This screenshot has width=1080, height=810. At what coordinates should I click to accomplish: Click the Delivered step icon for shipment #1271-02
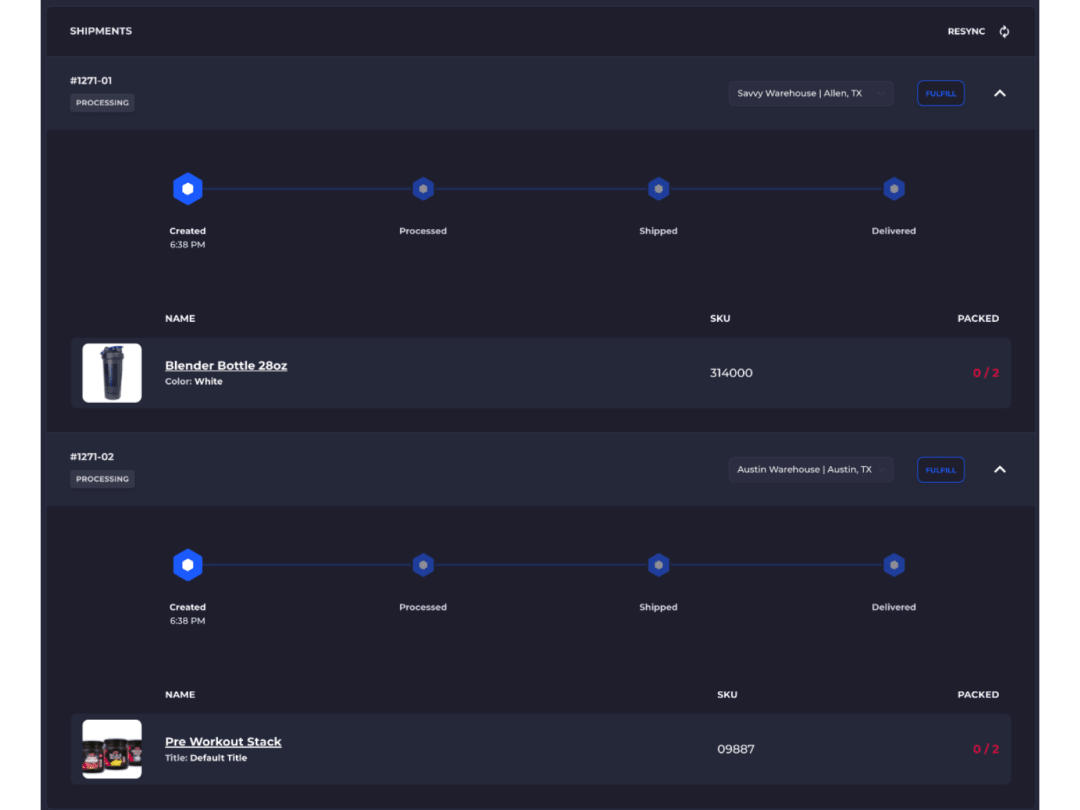894,565
